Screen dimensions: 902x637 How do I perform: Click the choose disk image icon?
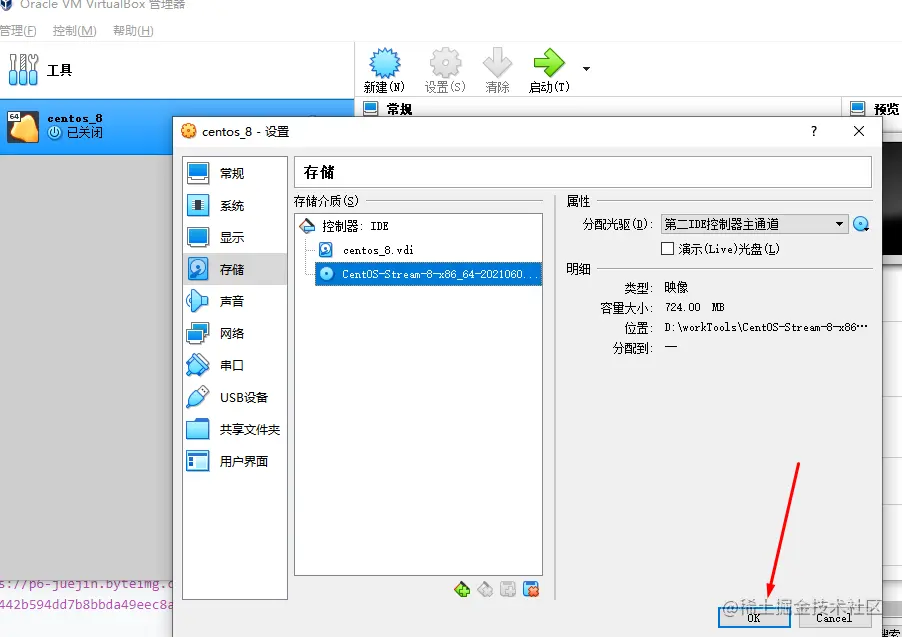[x=861, y=224]
